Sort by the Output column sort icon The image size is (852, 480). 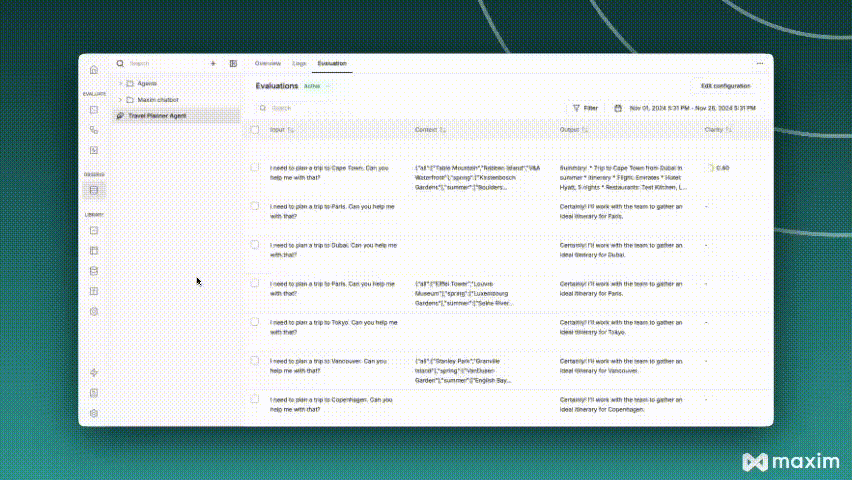(x=585, y=130)
